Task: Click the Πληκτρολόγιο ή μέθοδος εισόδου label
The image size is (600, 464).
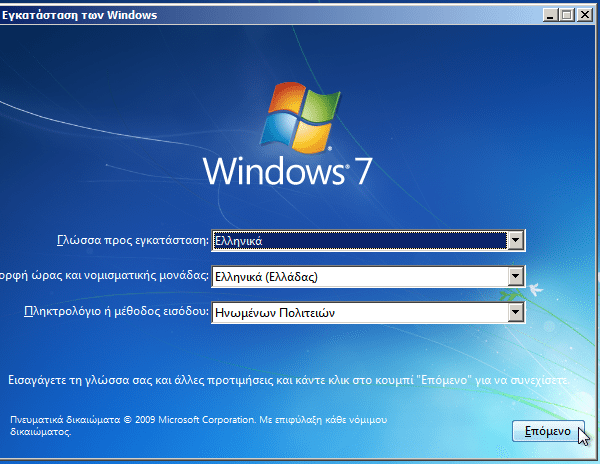Action: click(116, 311)
